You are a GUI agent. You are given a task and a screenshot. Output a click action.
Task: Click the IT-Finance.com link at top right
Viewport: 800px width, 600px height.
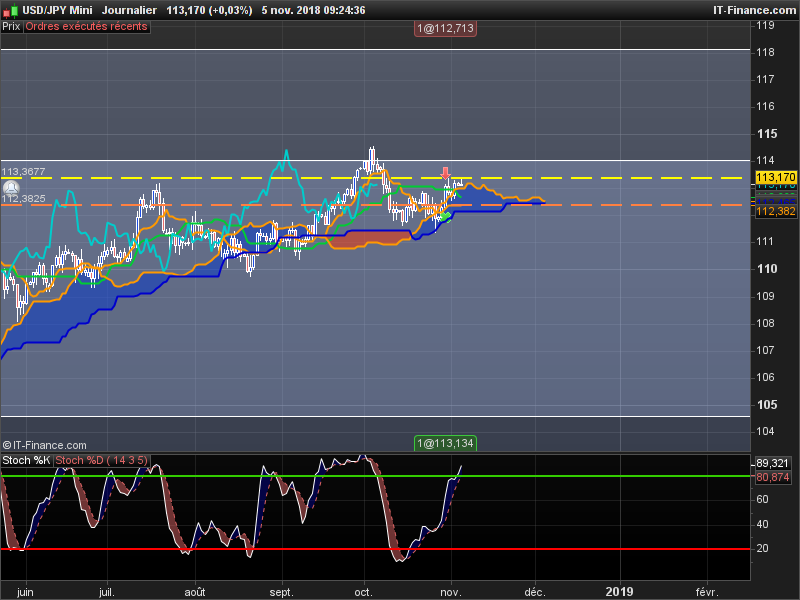(755, 10)
